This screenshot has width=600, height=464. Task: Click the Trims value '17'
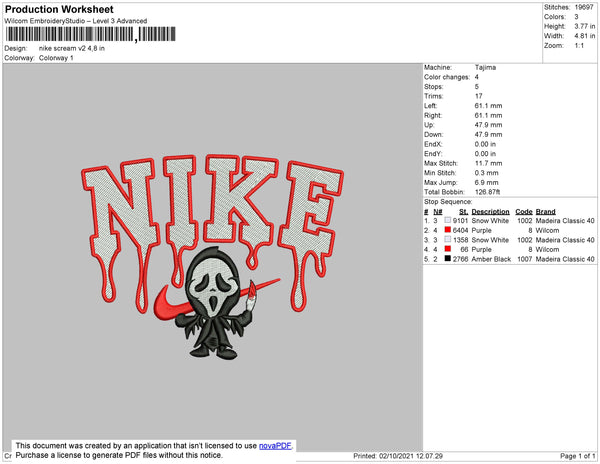point(478,96)
